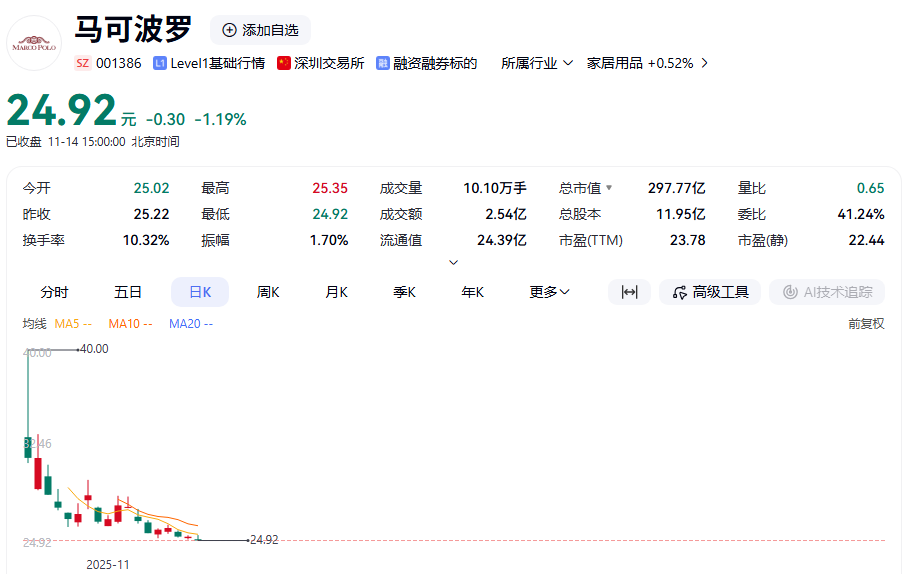This screenshot has width=908, height=574.
Task: Click the AI技术追踪 button
Action: pyautogui.click(x=827, y=292)
